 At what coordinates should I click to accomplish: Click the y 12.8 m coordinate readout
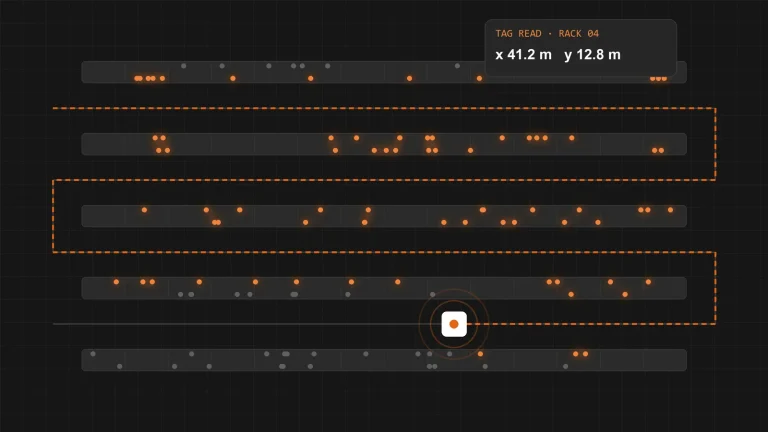click(x=592, y=54)
